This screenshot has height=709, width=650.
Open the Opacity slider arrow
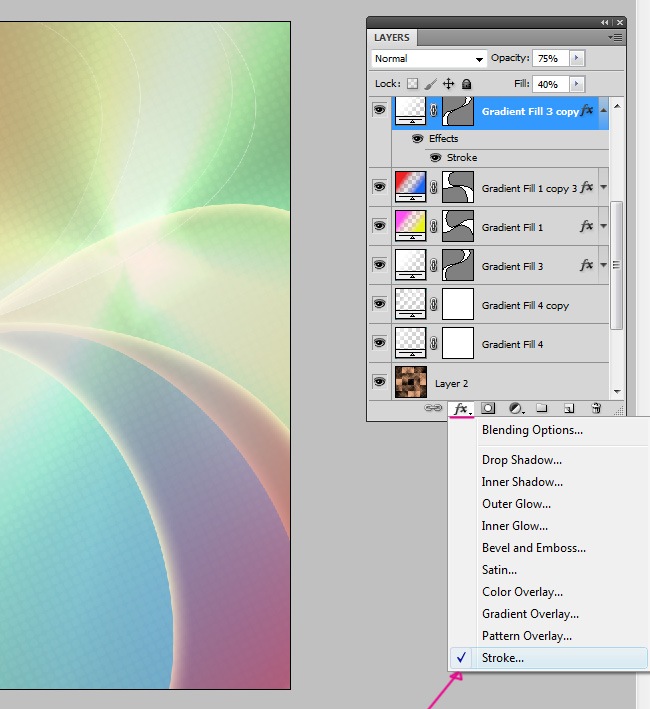coord(576,59)
